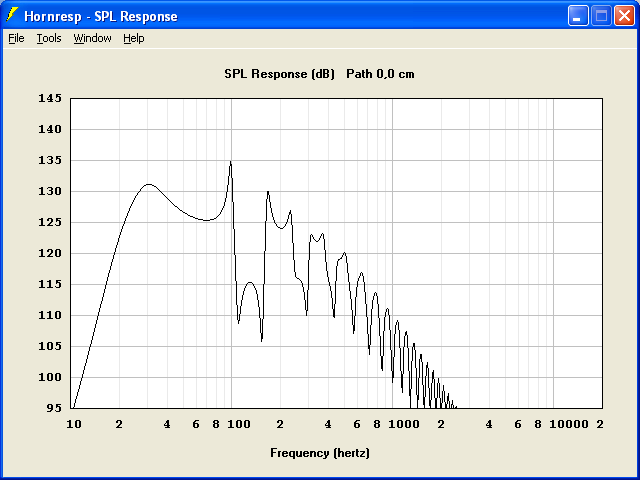This screenshot has width=640, height=480.
Task: Minimize the Hornresp window
Action: click(x=579, y=16)
